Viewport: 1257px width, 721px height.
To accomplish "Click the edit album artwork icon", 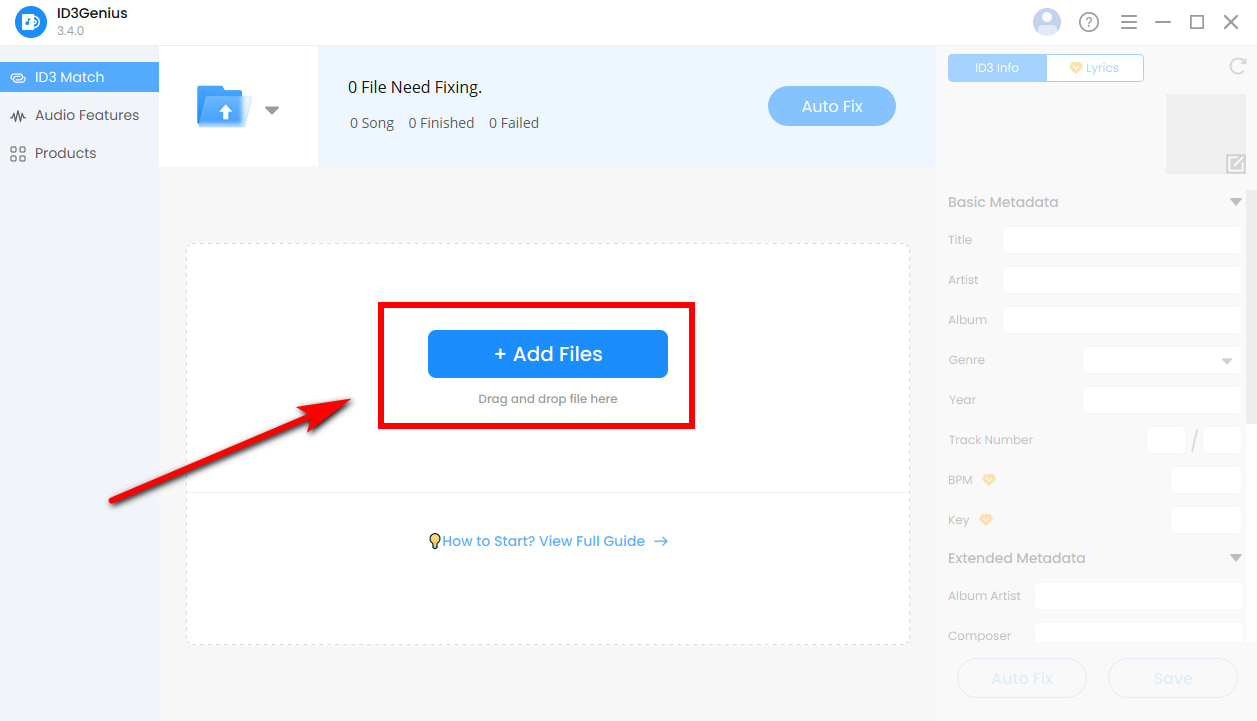I will [1235, 164].
